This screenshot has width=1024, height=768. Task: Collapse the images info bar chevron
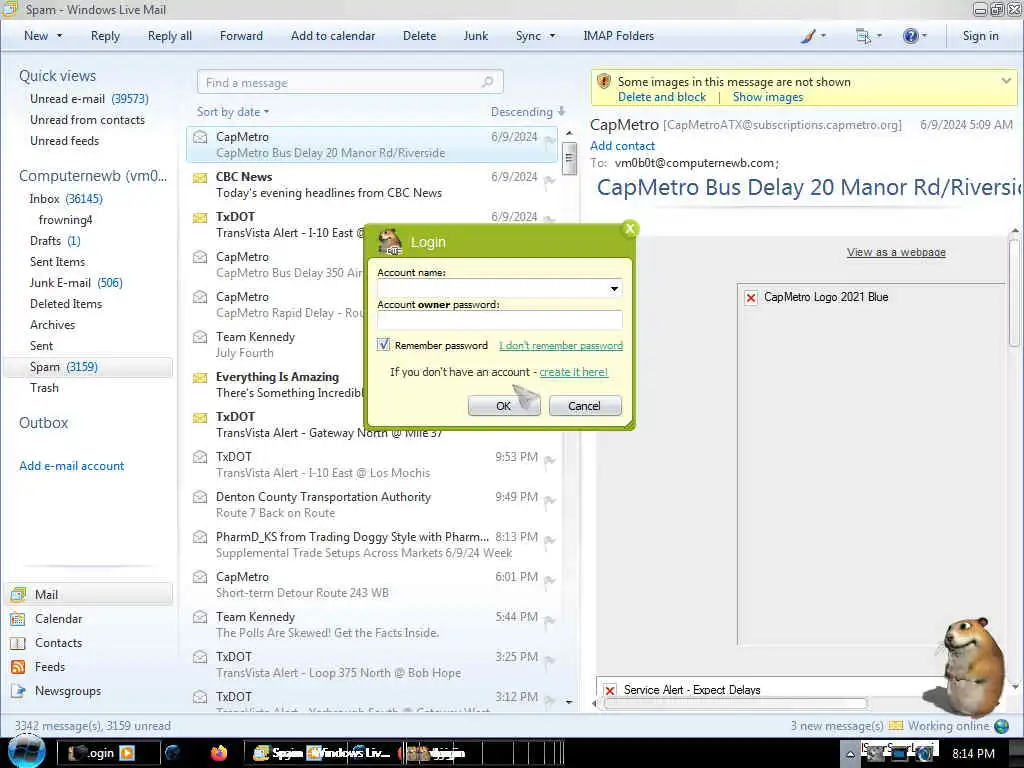point(1006,81)
